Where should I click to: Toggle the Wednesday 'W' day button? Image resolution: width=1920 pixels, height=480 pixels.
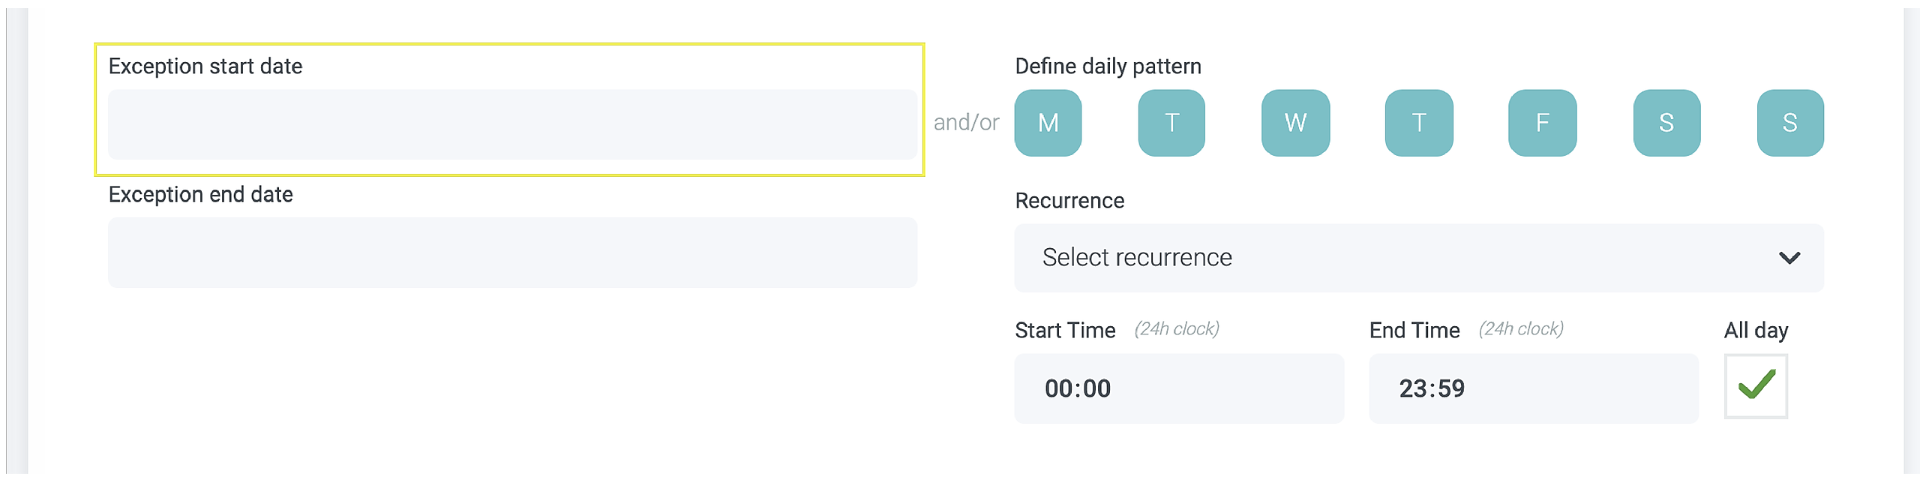(x=1295, y=123)
